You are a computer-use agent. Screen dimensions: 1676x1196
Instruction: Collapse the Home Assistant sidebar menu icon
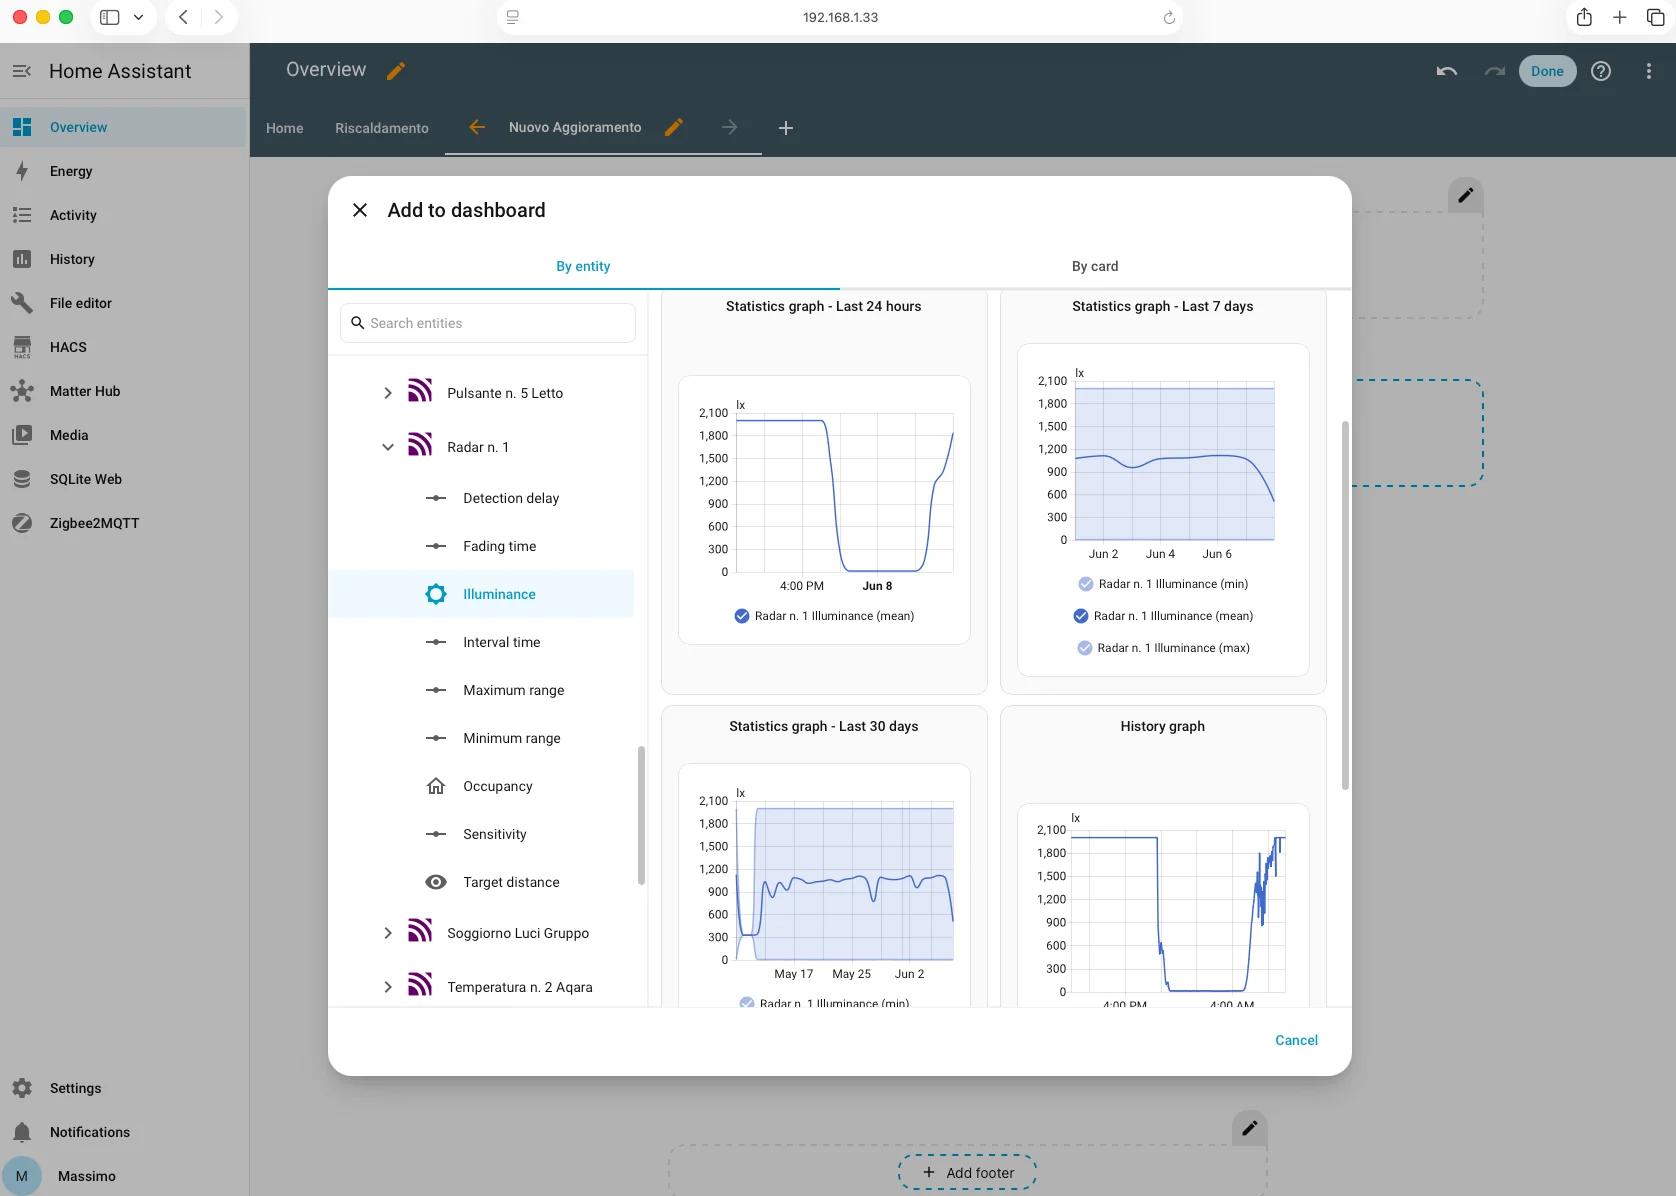click(x=22, y=71)
